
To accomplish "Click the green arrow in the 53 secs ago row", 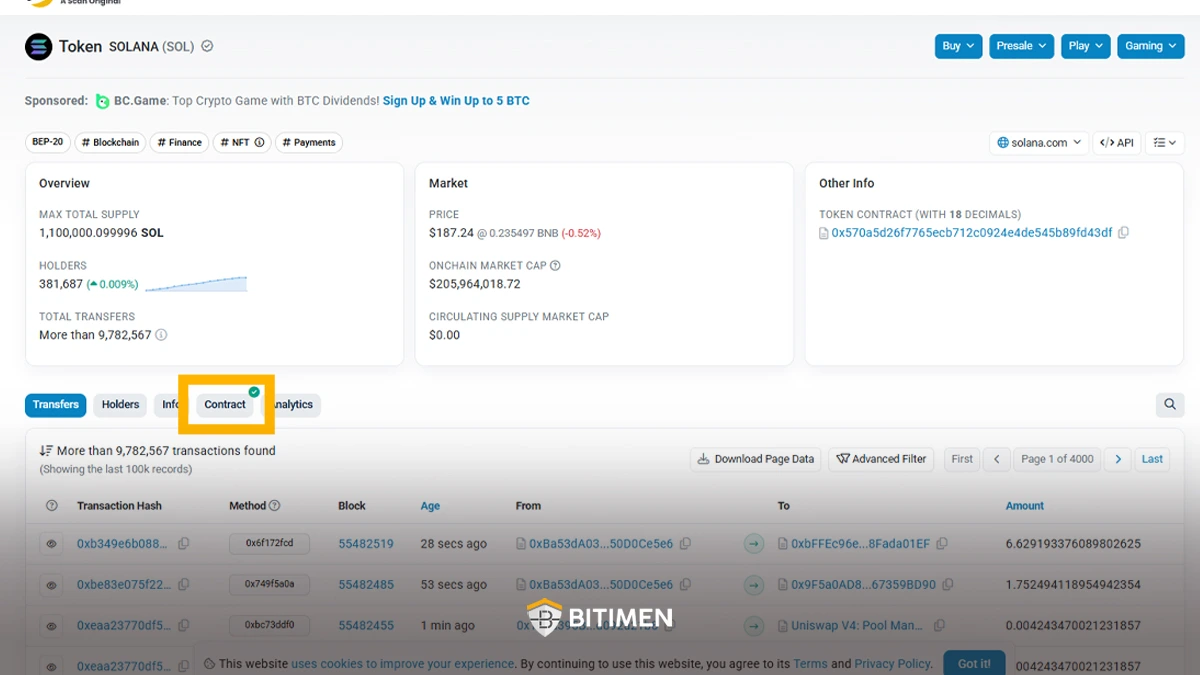I will pos(754,585).
